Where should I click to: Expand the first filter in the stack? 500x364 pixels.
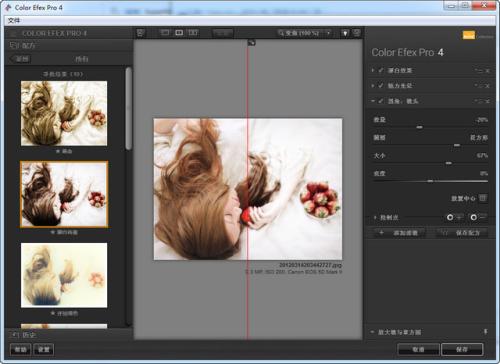pos(373,70)
